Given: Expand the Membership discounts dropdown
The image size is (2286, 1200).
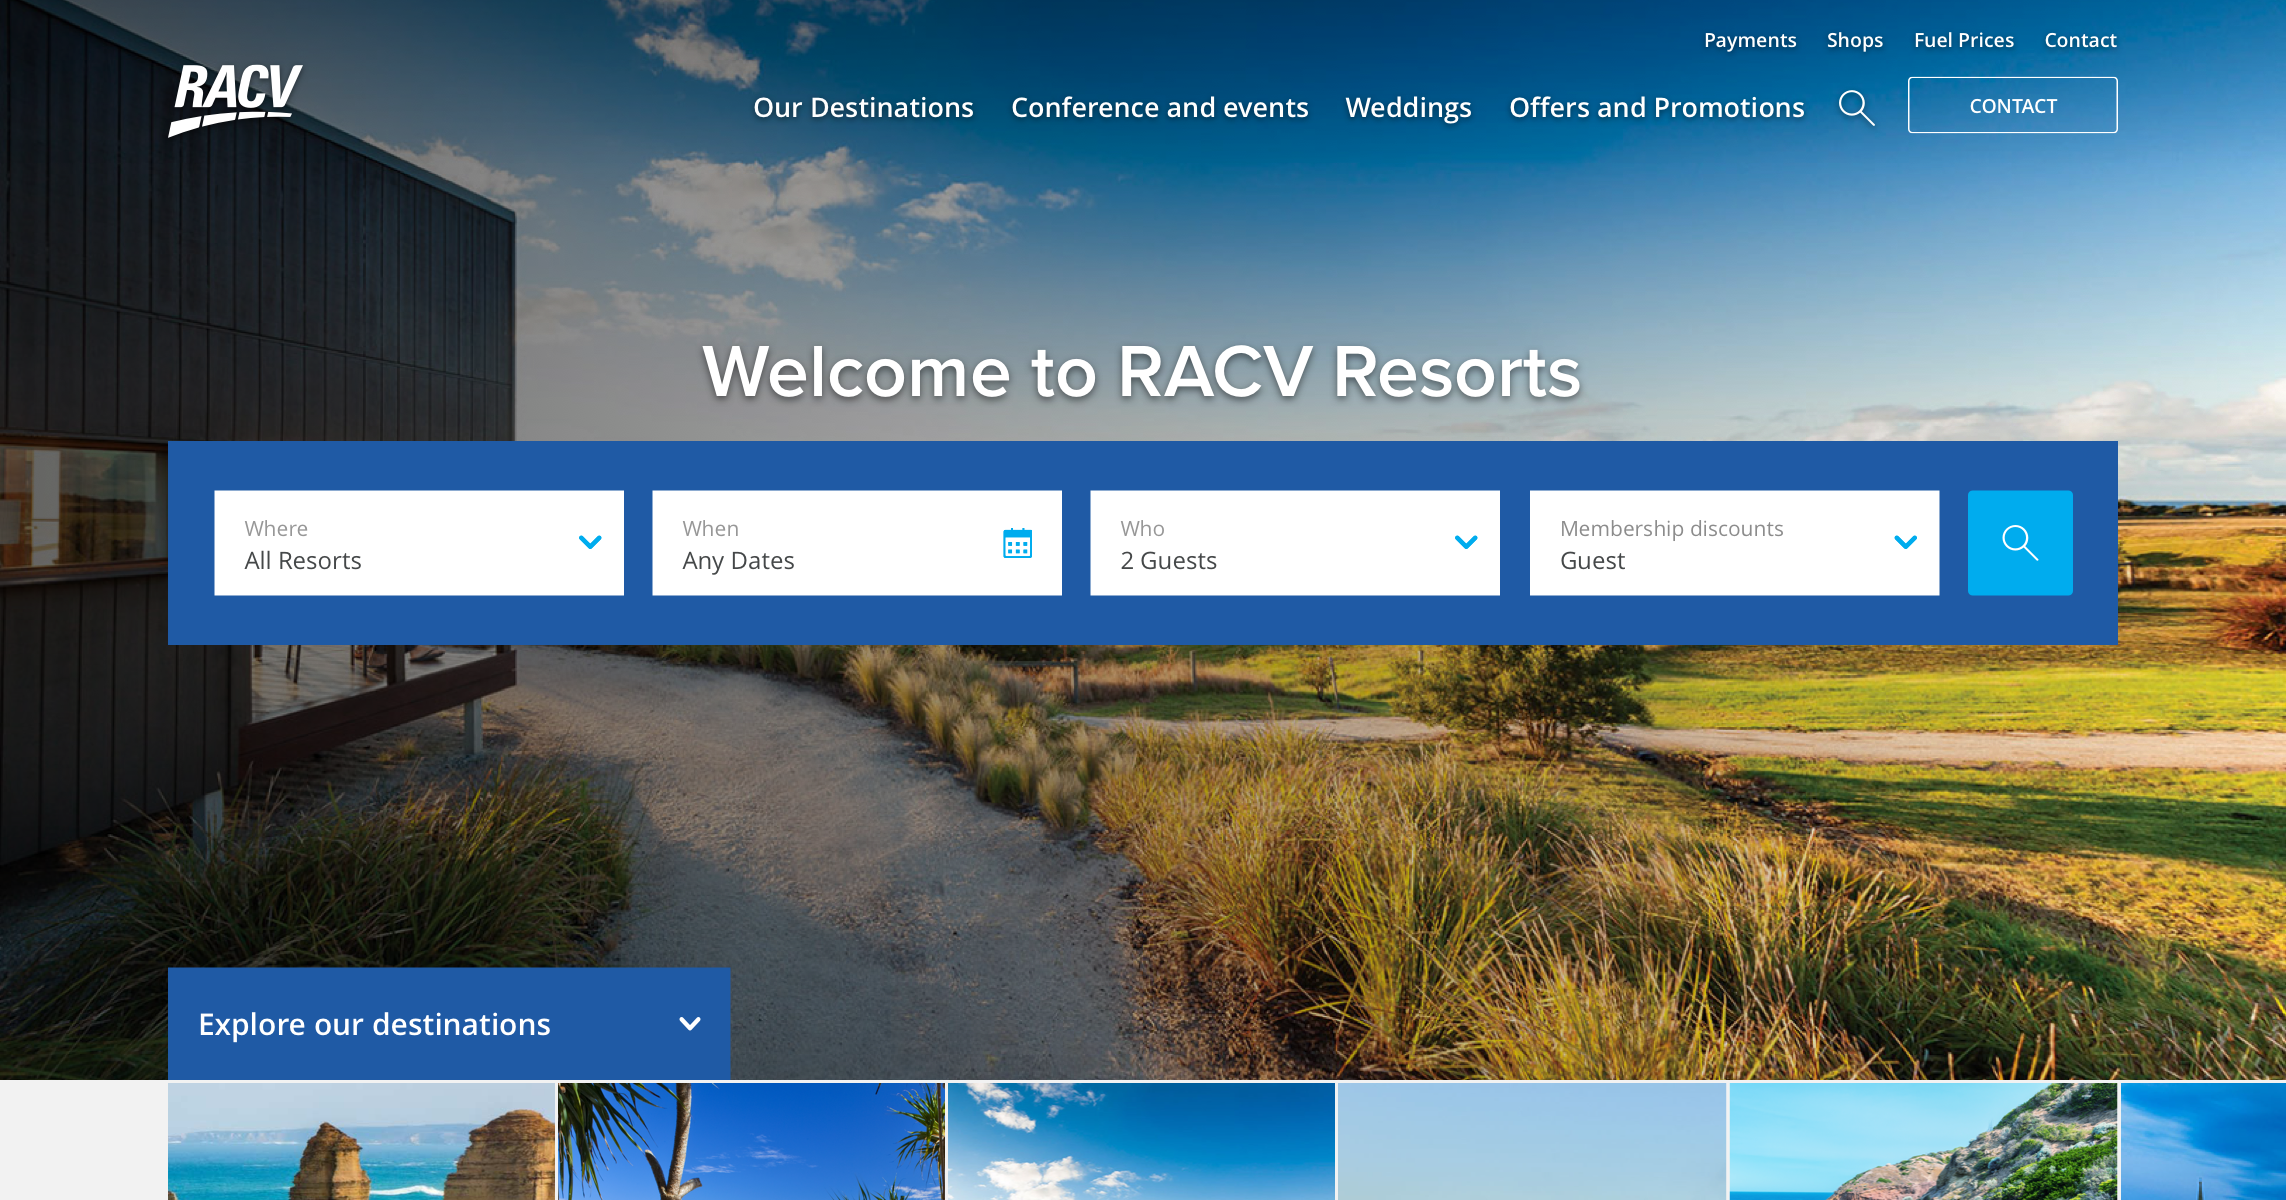Looking at the screenshot, I should pyautogui.click(x=1734, y=543).
